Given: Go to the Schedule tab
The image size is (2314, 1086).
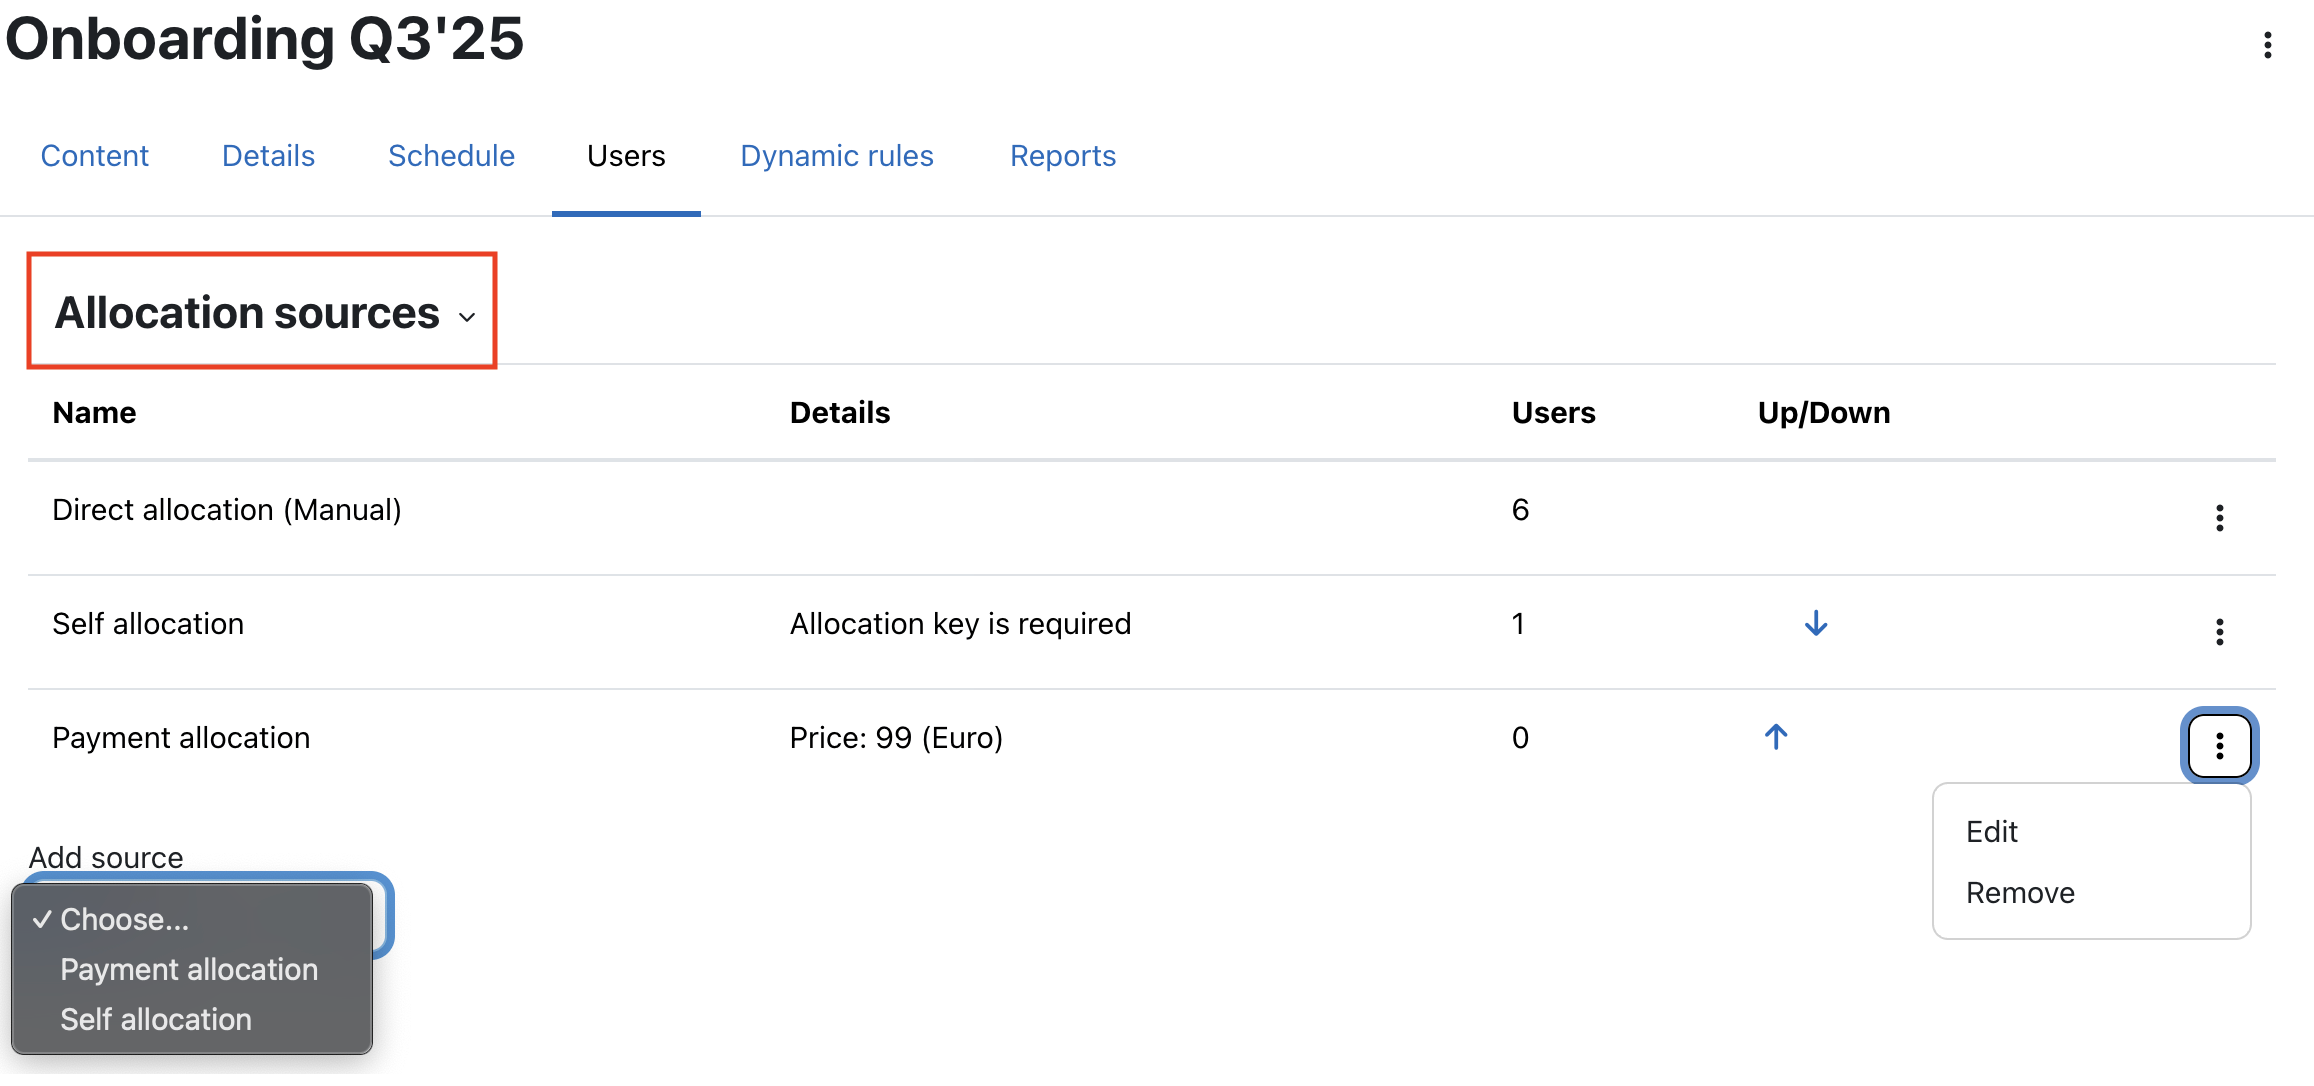Looking at the screenshot, I should [451, 156].
